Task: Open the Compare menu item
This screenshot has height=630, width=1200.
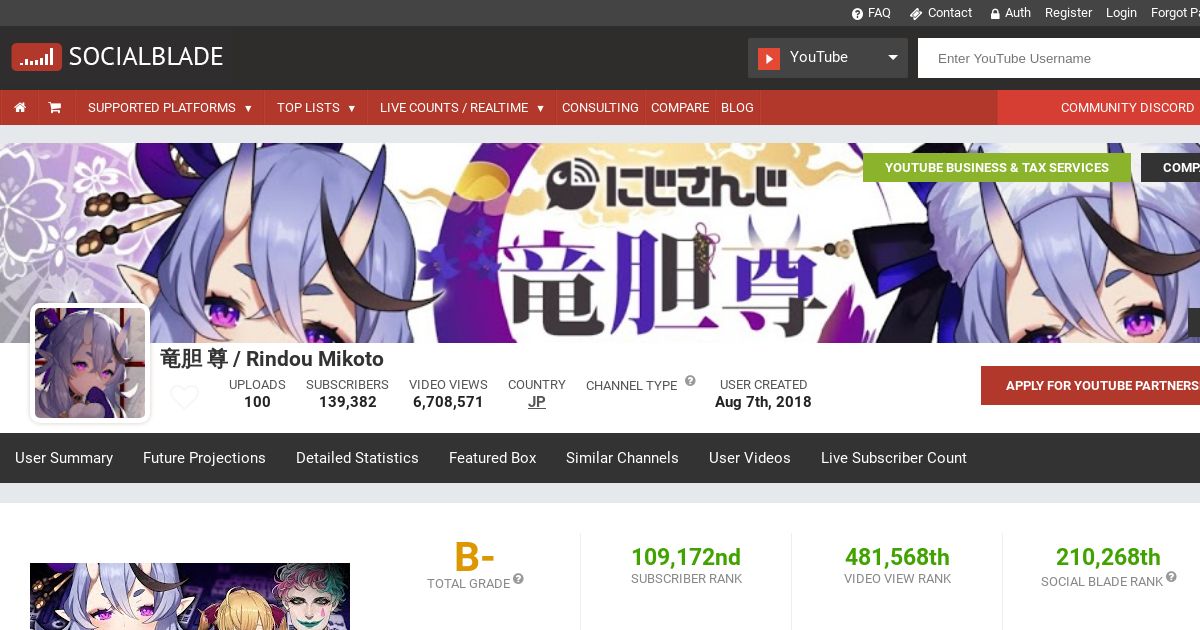Action: 680,107
